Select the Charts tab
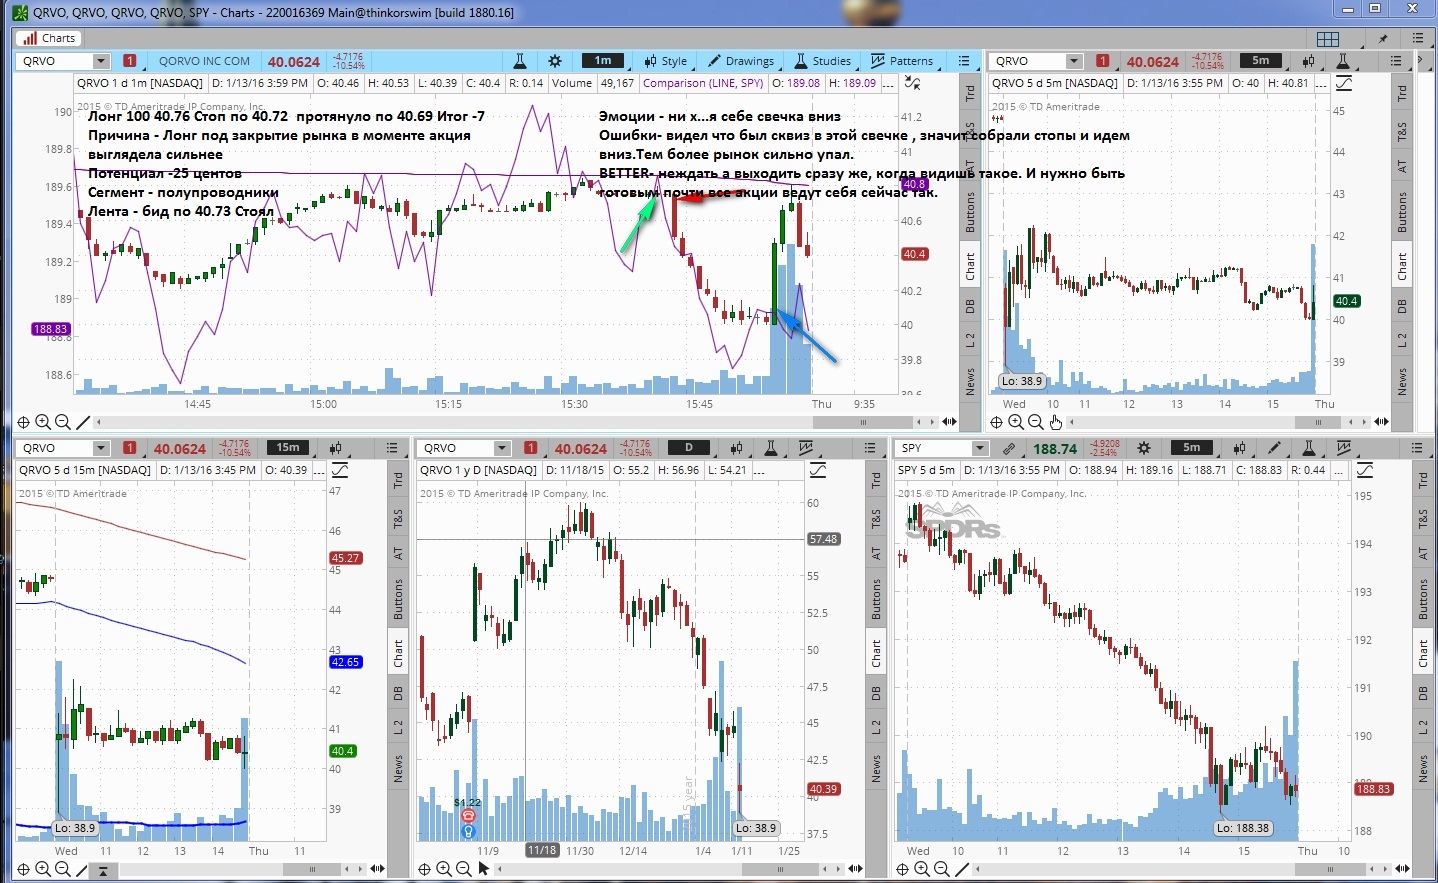This screenshot has height=883, width=1438. tap(48, 38)
